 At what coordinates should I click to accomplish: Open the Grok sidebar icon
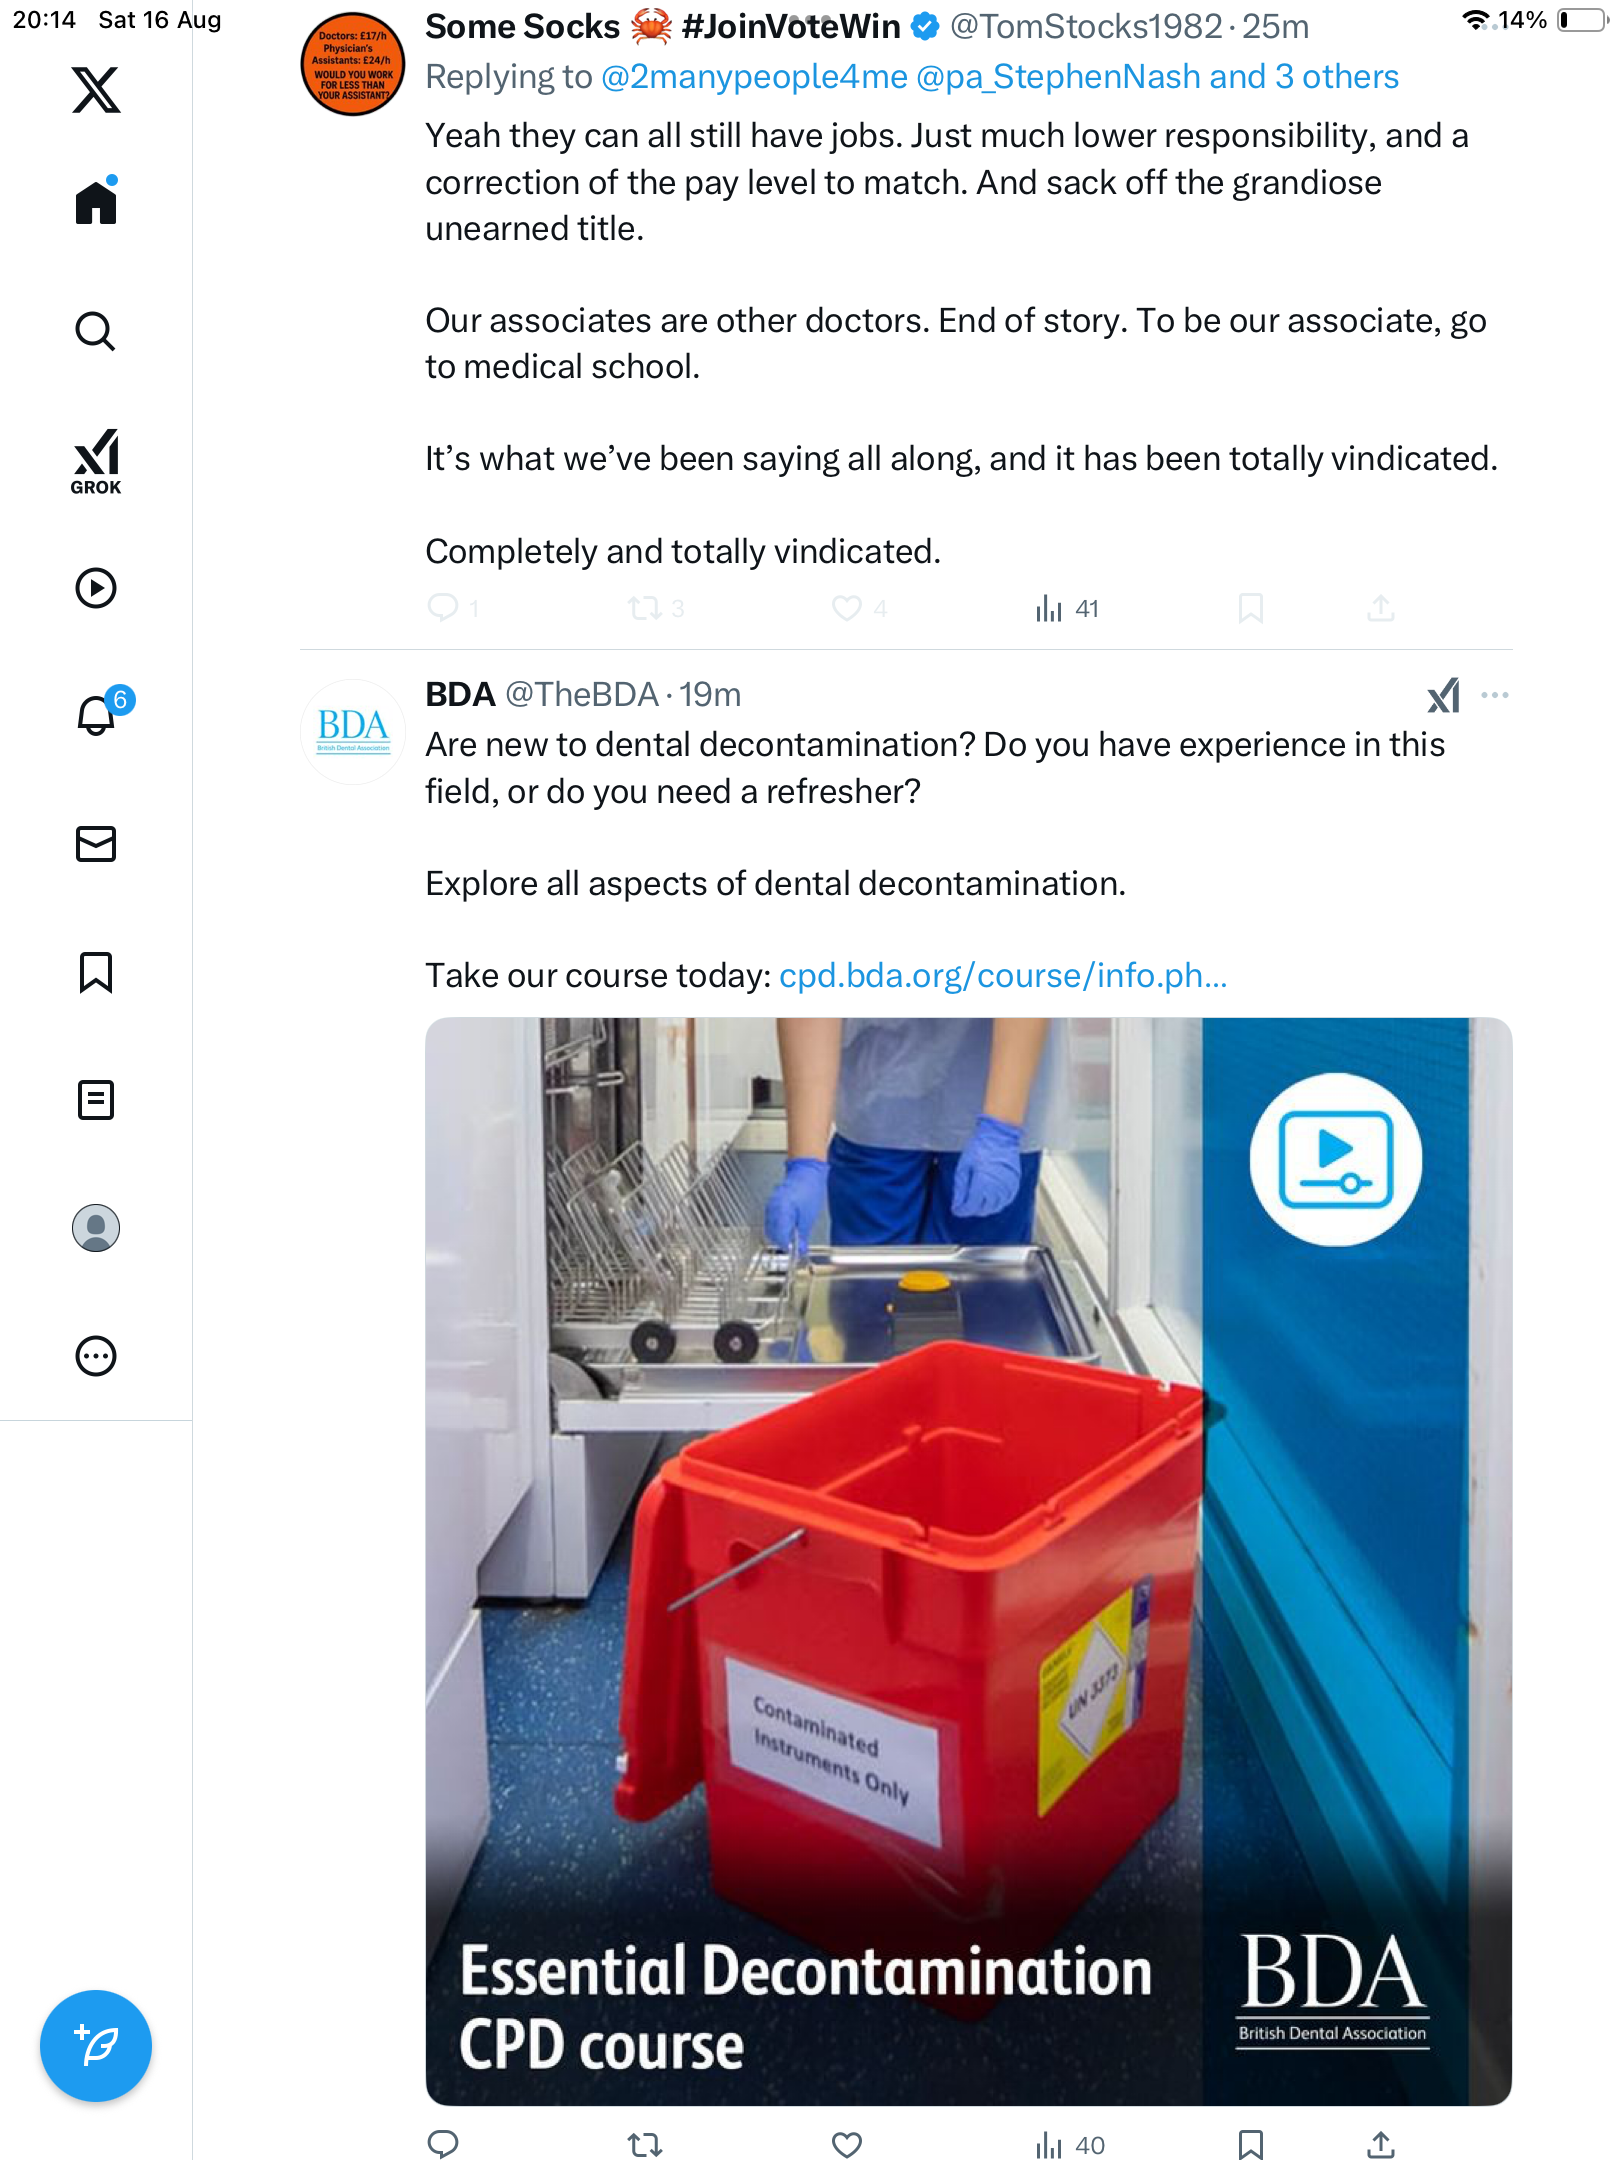pos(96,461)
